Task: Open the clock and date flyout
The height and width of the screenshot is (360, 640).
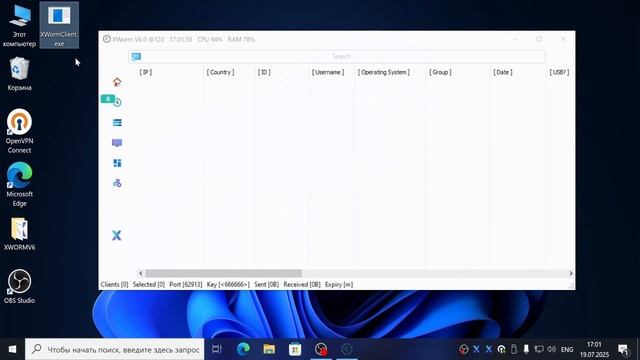Action: [x=594, y=349]
